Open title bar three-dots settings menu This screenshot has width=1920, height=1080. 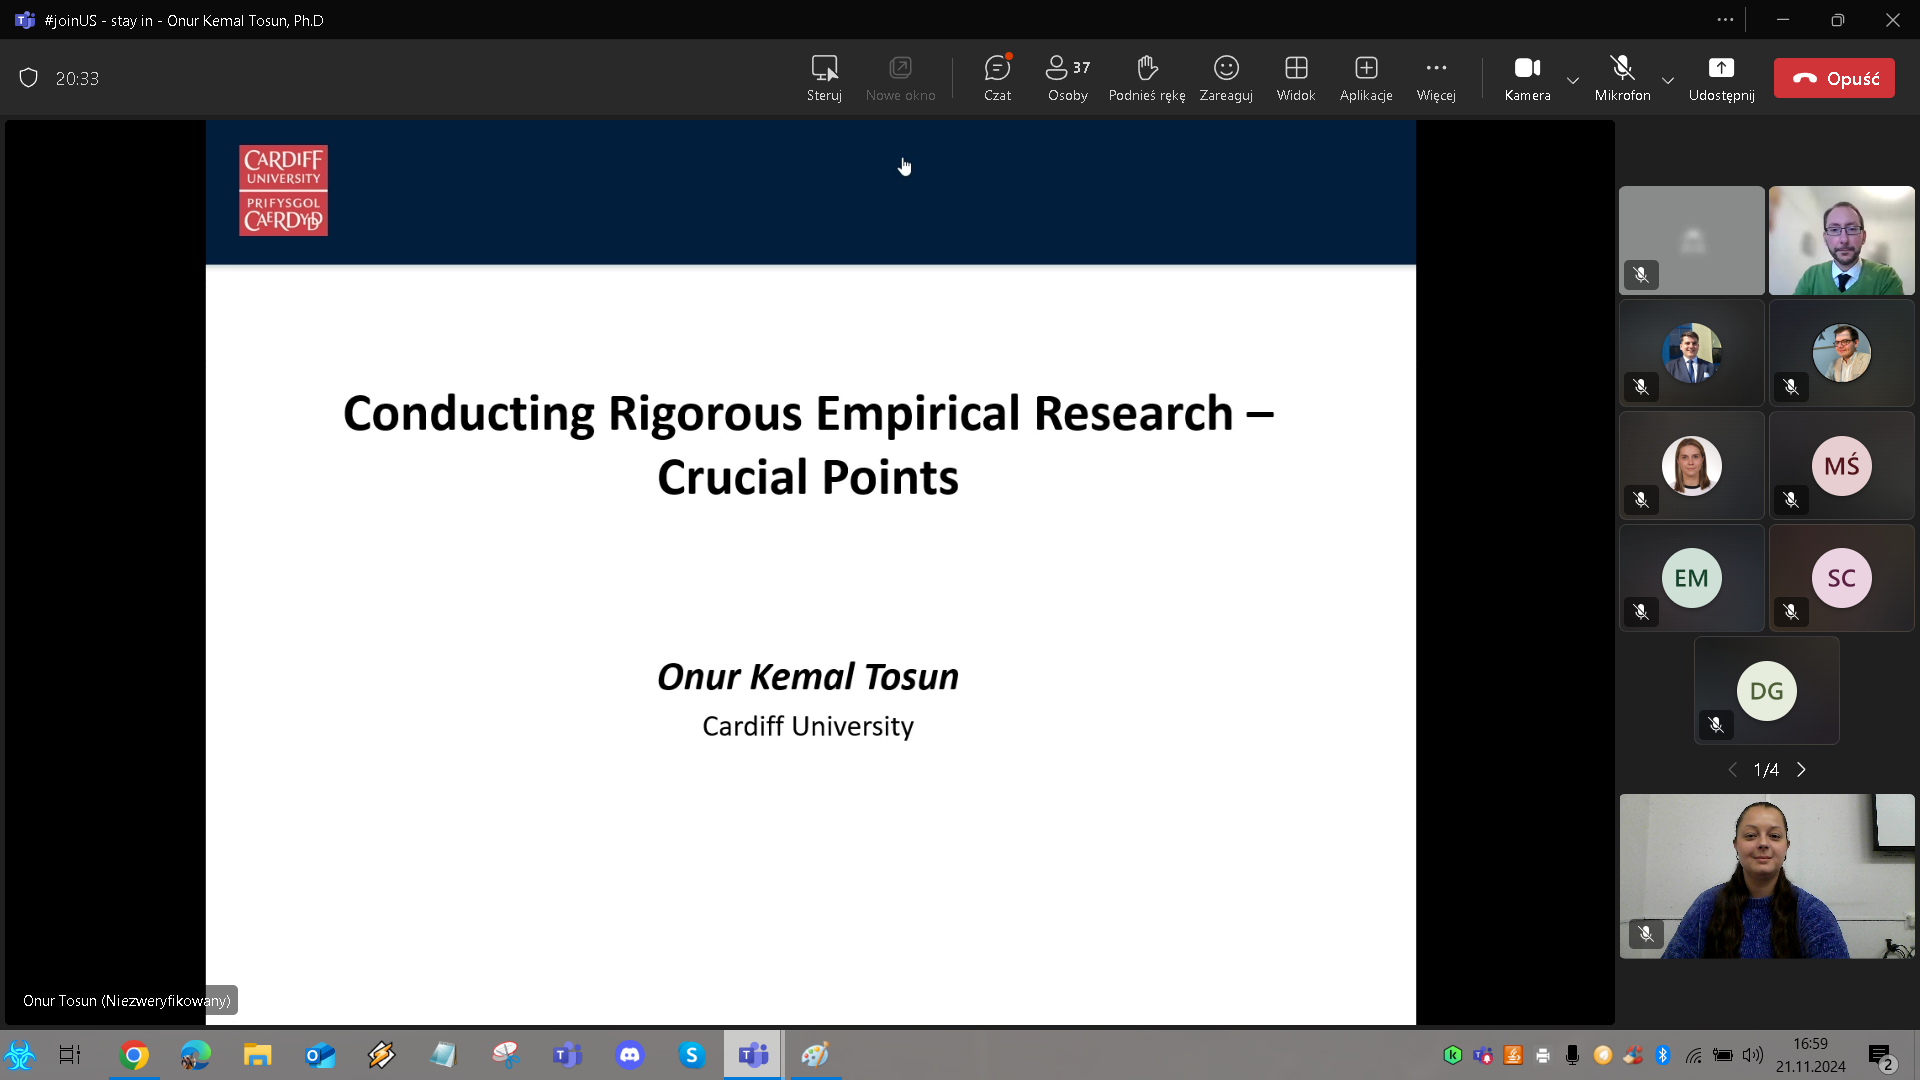point(1725,20)
